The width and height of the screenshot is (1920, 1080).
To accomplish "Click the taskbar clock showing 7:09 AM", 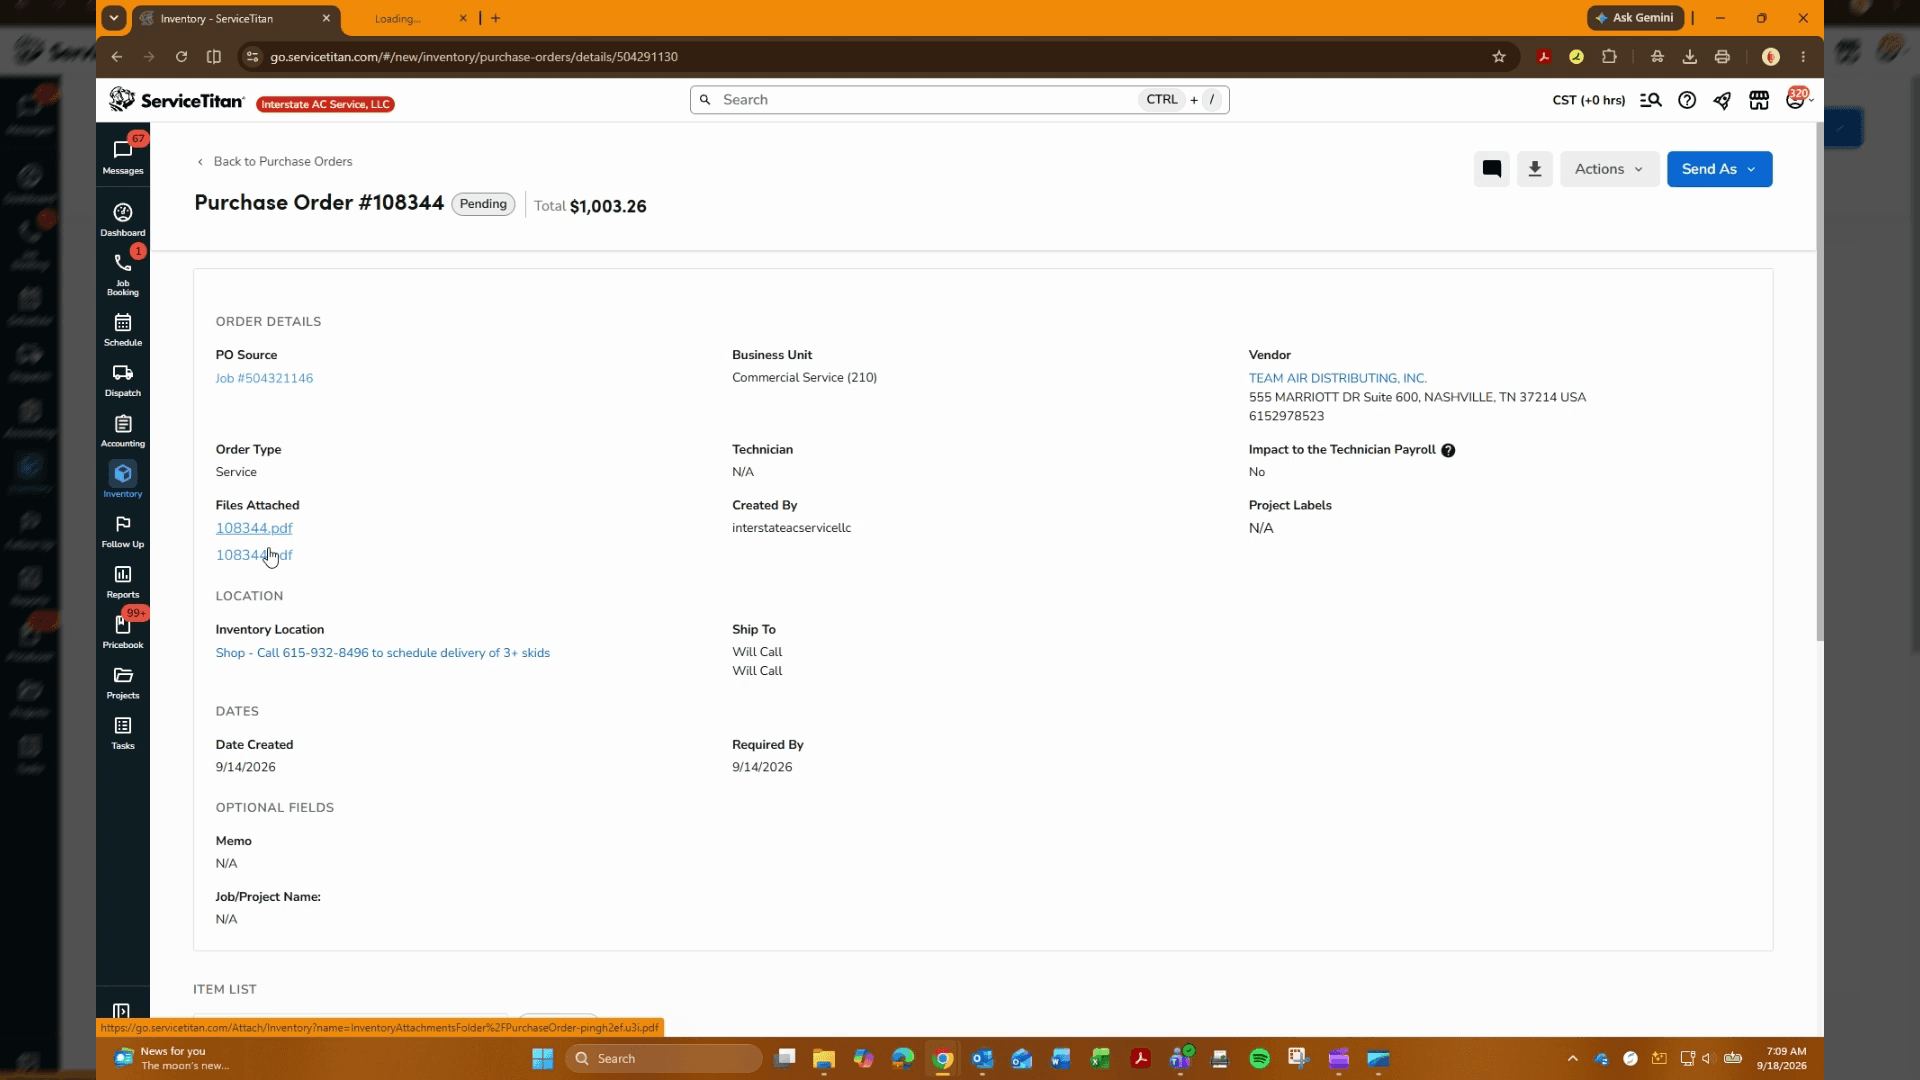I will pos(1782,1058).
